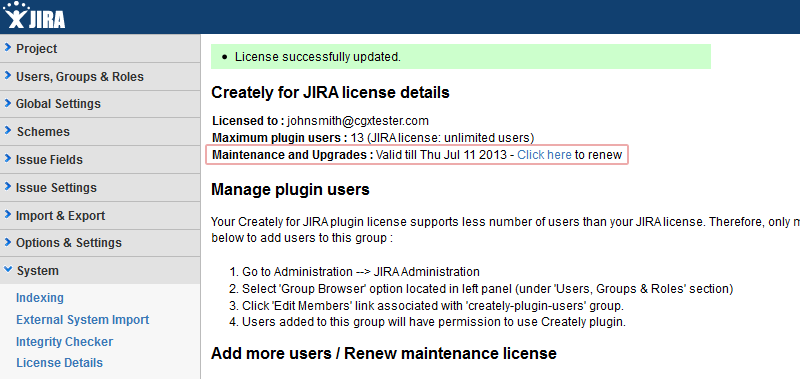
Task: Click the step mentioning 'Edit Members' link
Action: point(433,306)
